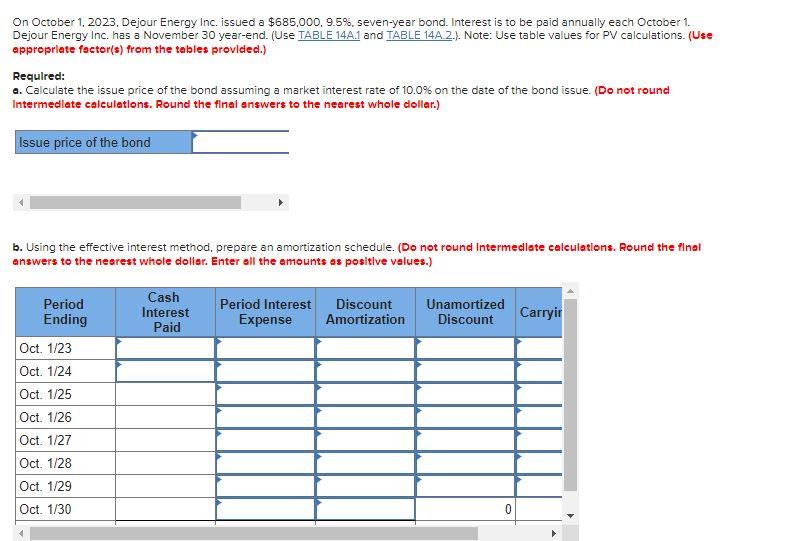
Task: Click the Period Ending column header
Action: (65, 312)
